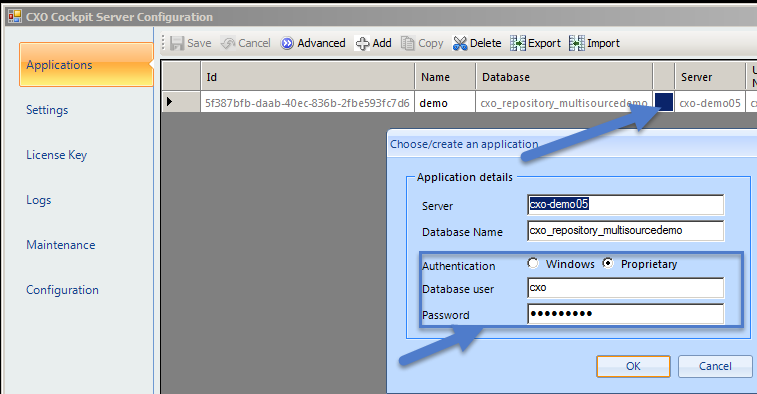Open the Maintenance section

point(61,245)
